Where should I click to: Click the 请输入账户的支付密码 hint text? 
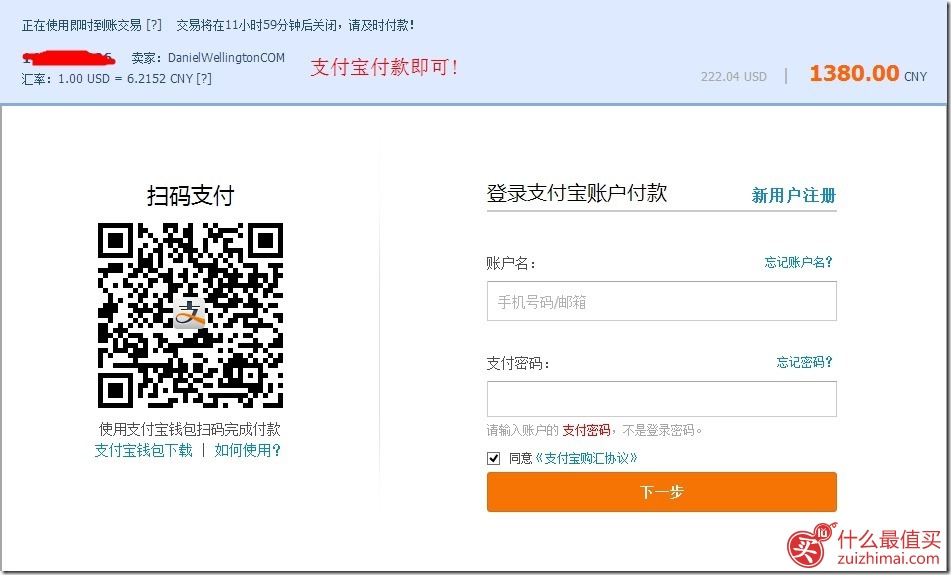click(x=594, y=431)
